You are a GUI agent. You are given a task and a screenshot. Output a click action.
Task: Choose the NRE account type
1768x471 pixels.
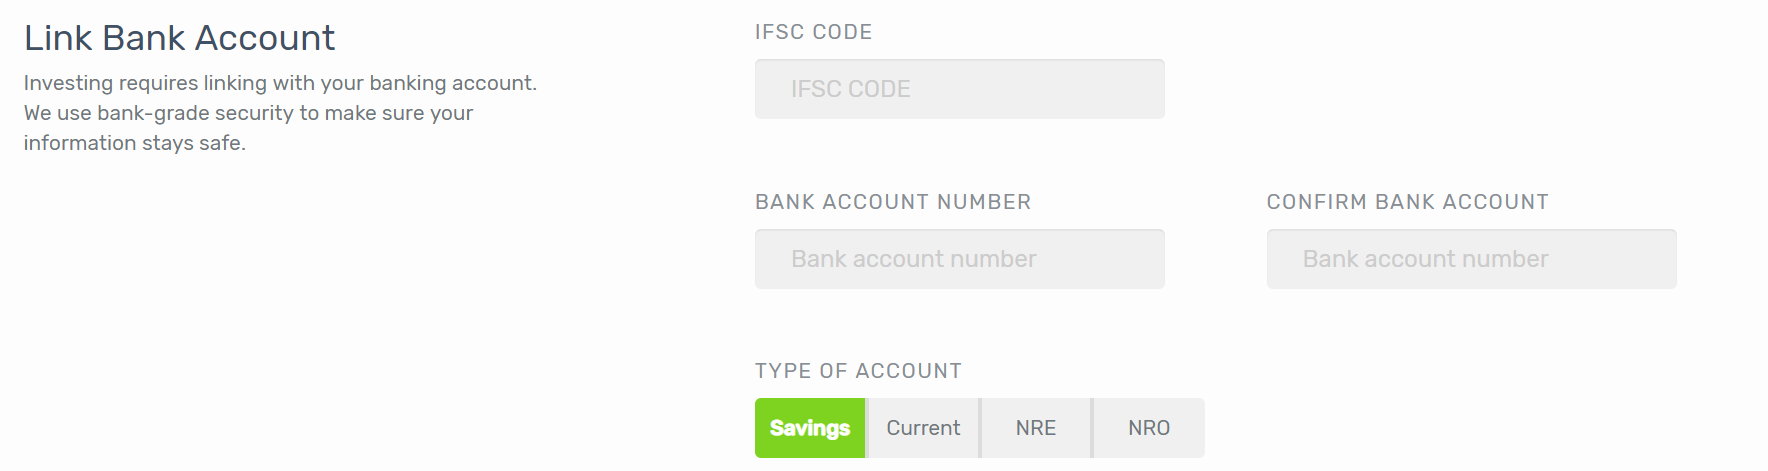click(1036, 428)
